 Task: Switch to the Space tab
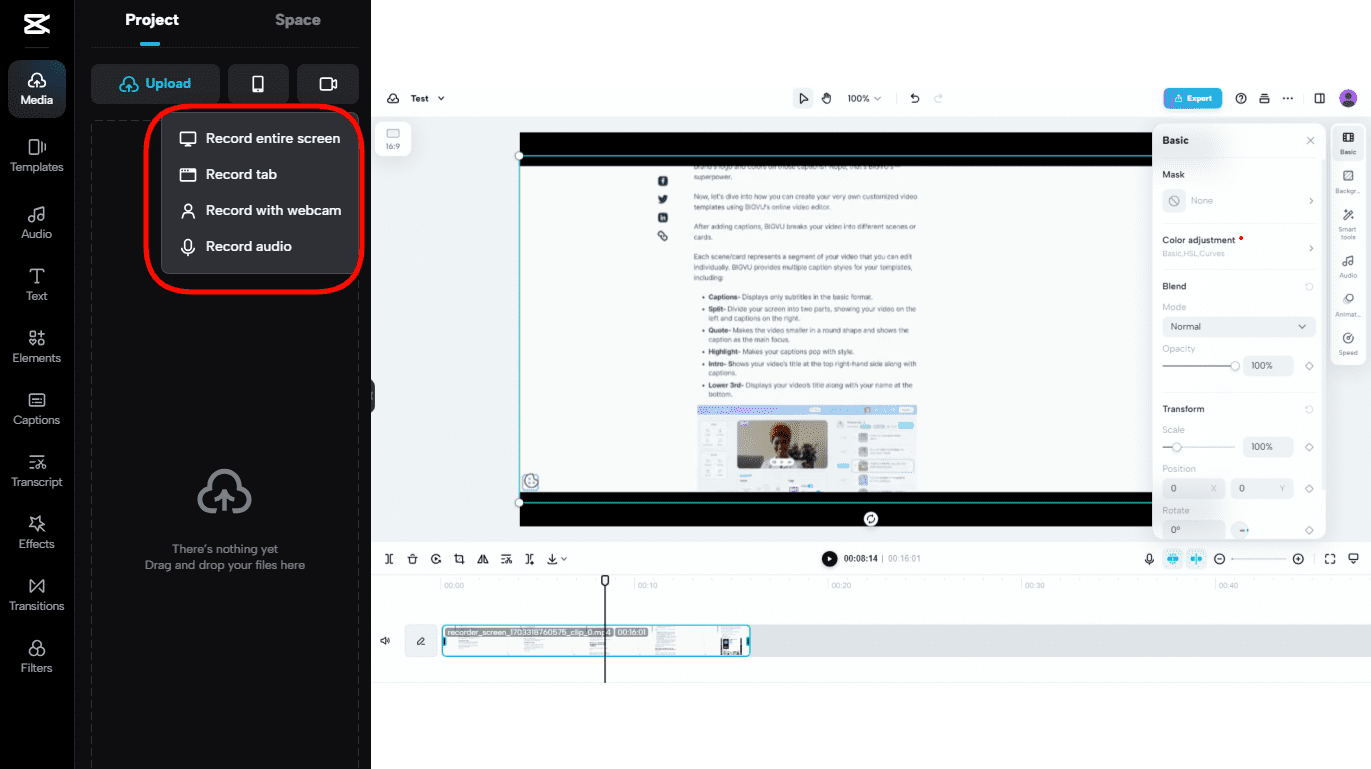click(x=297, y=19)
